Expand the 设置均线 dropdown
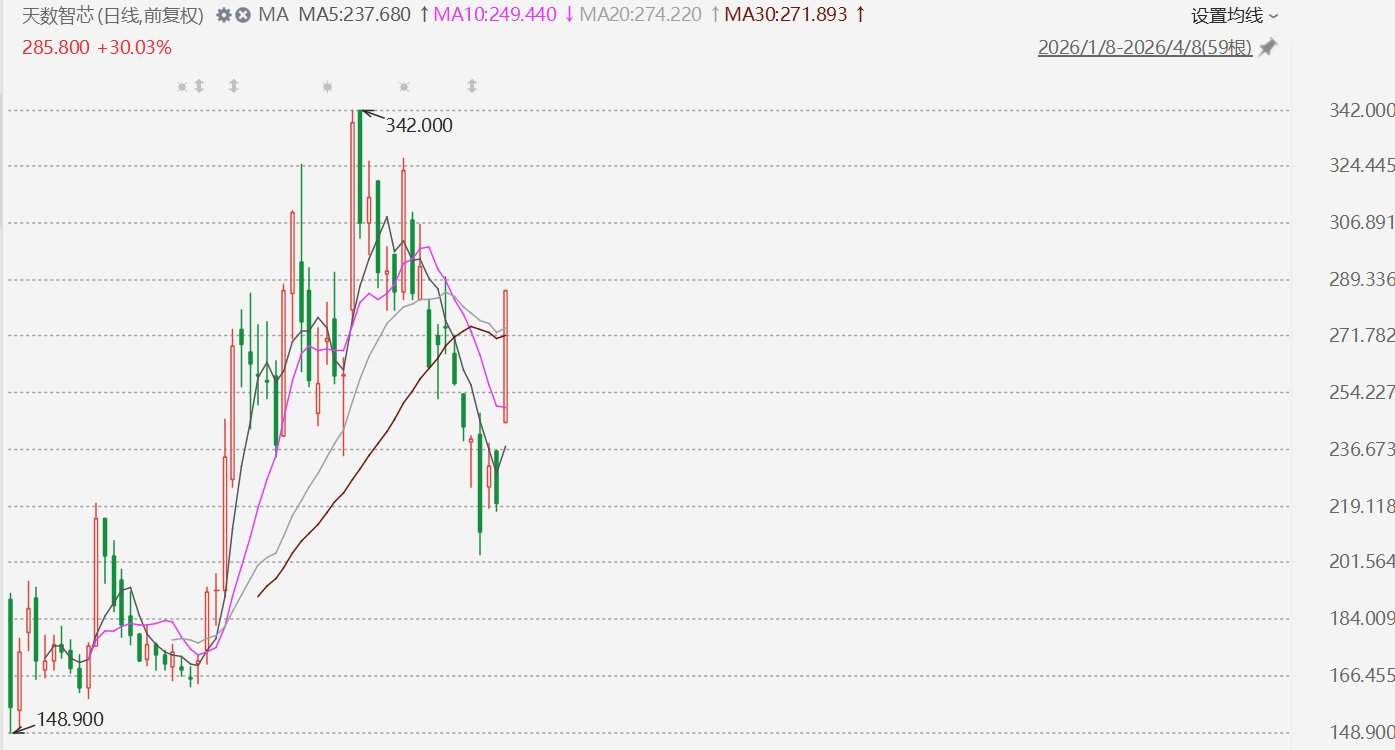Viewport: 1395px width, 750px height. pos(1234,16)
